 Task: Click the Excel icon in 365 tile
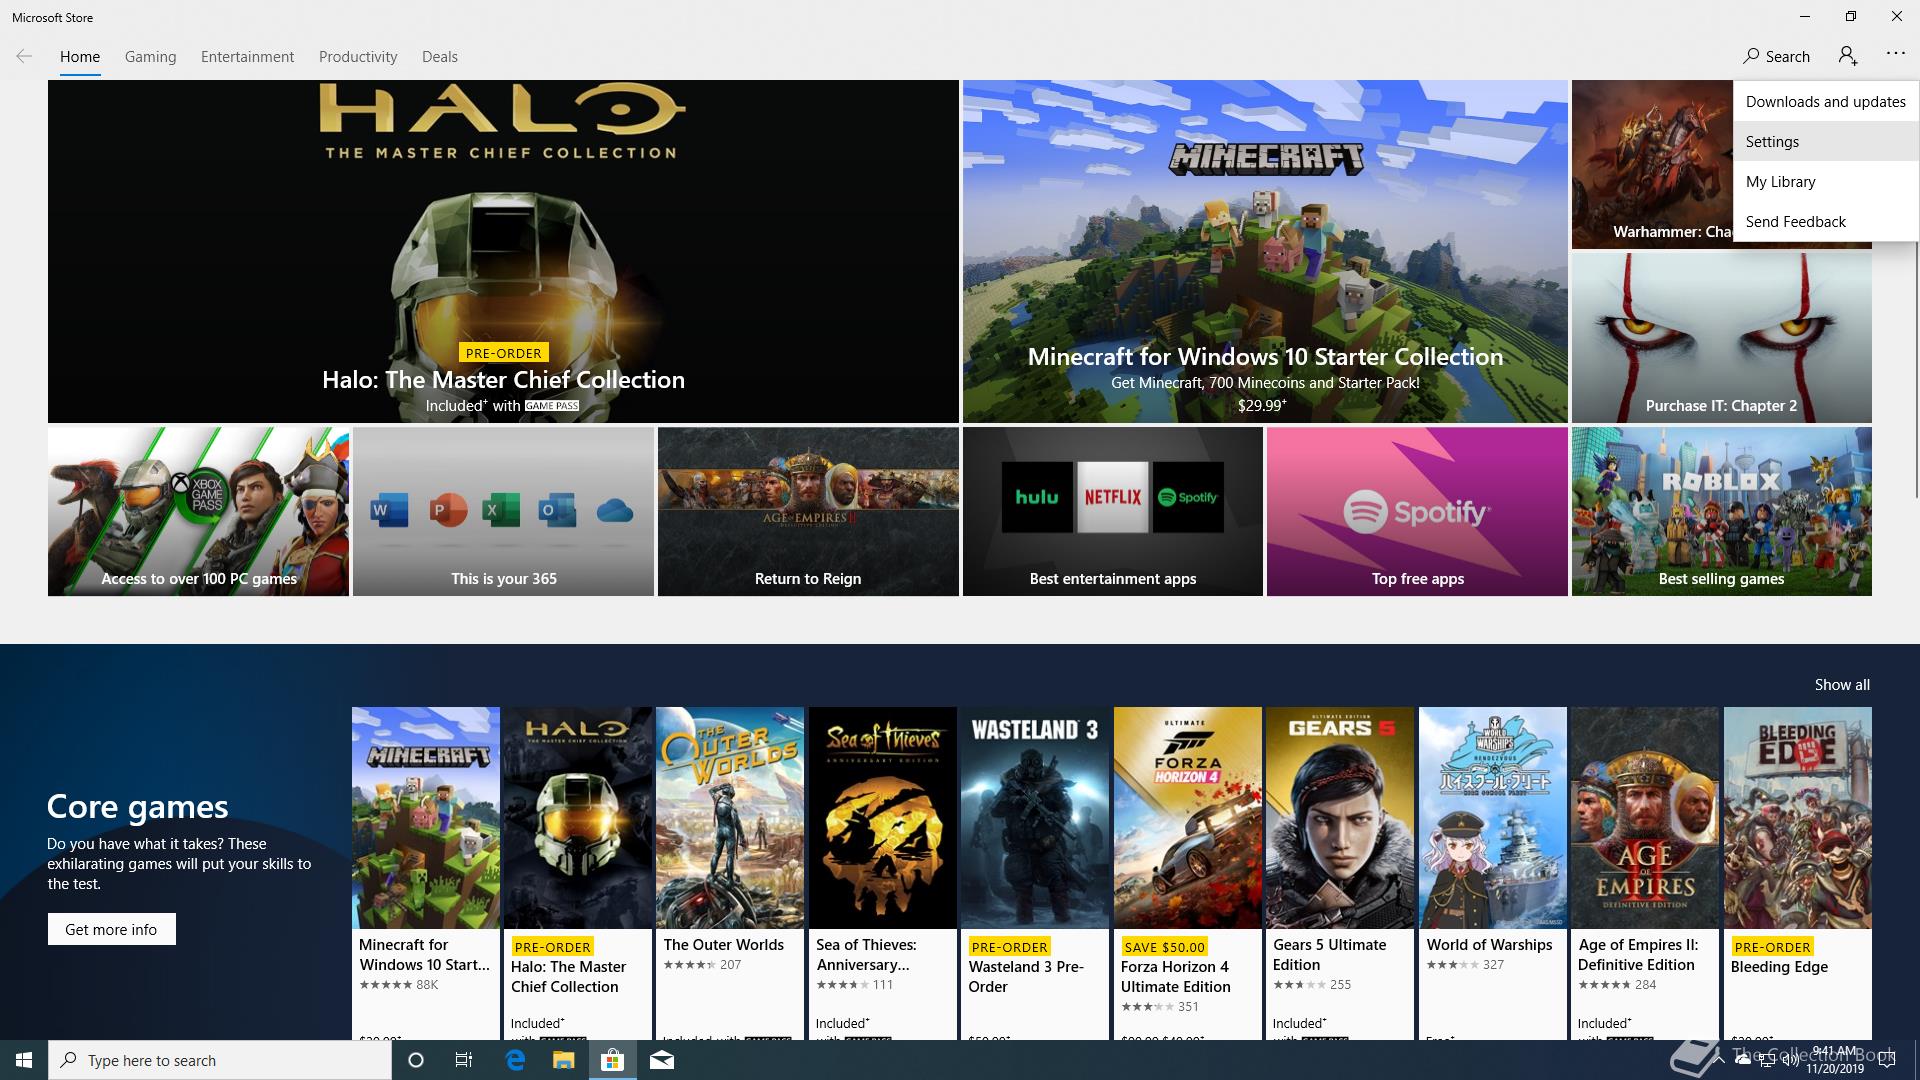pos(500,510)
